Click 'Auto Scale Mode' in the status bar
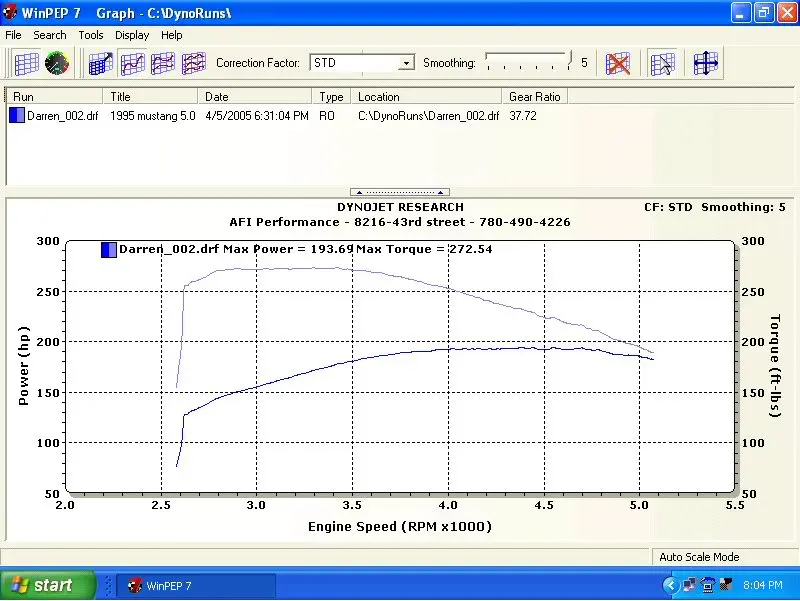The height and width of the screenshot is (601, 800). (x=699, y=557)
